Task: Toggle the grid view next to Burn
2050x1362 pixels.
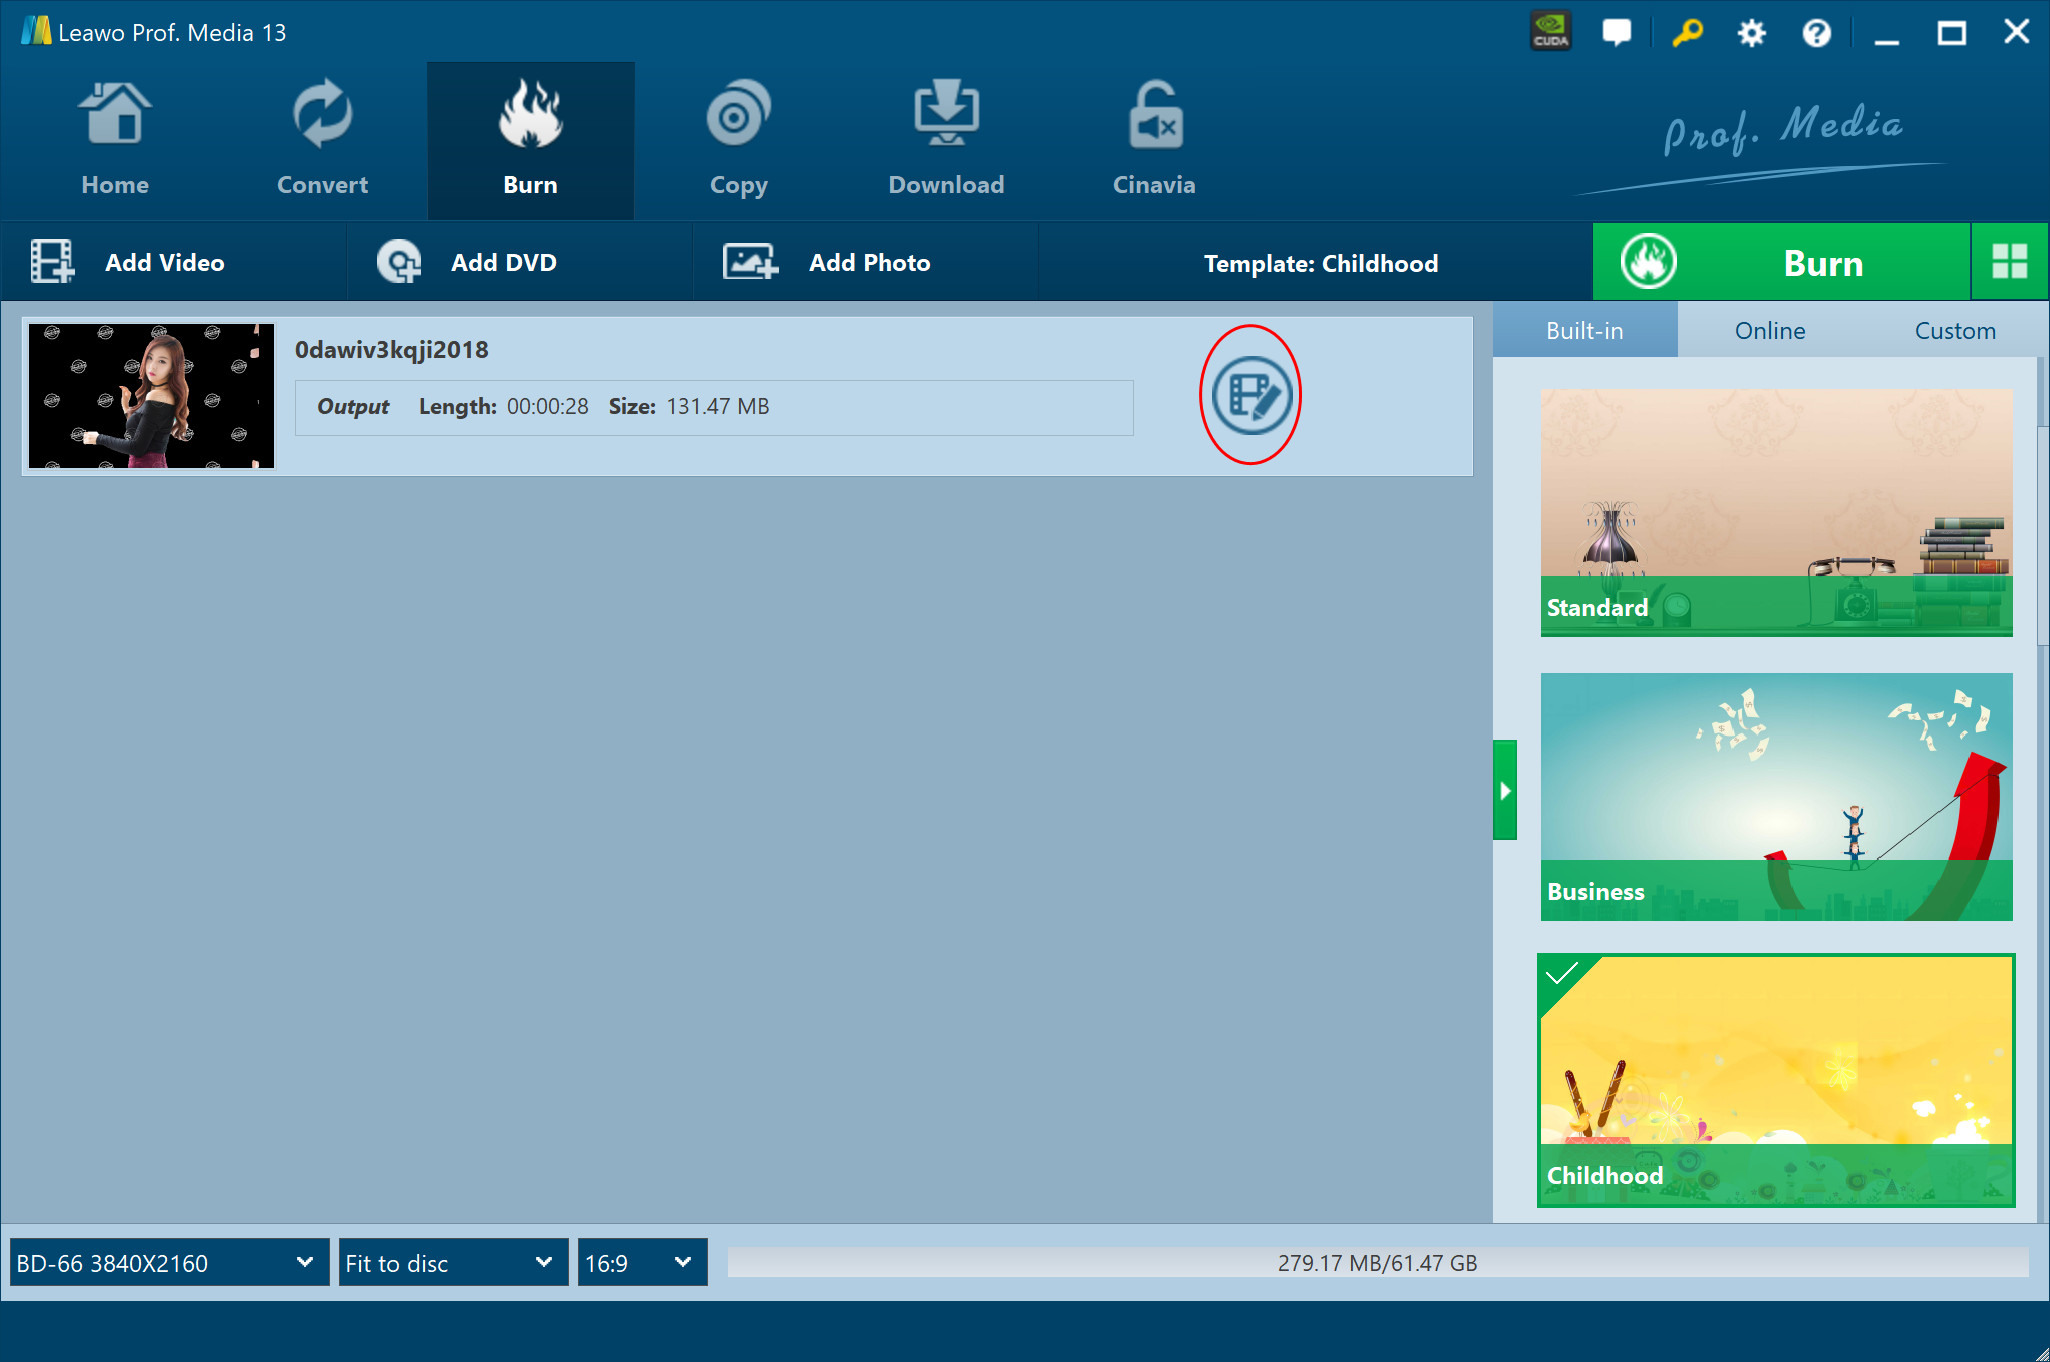Action: coord(2009,262)
